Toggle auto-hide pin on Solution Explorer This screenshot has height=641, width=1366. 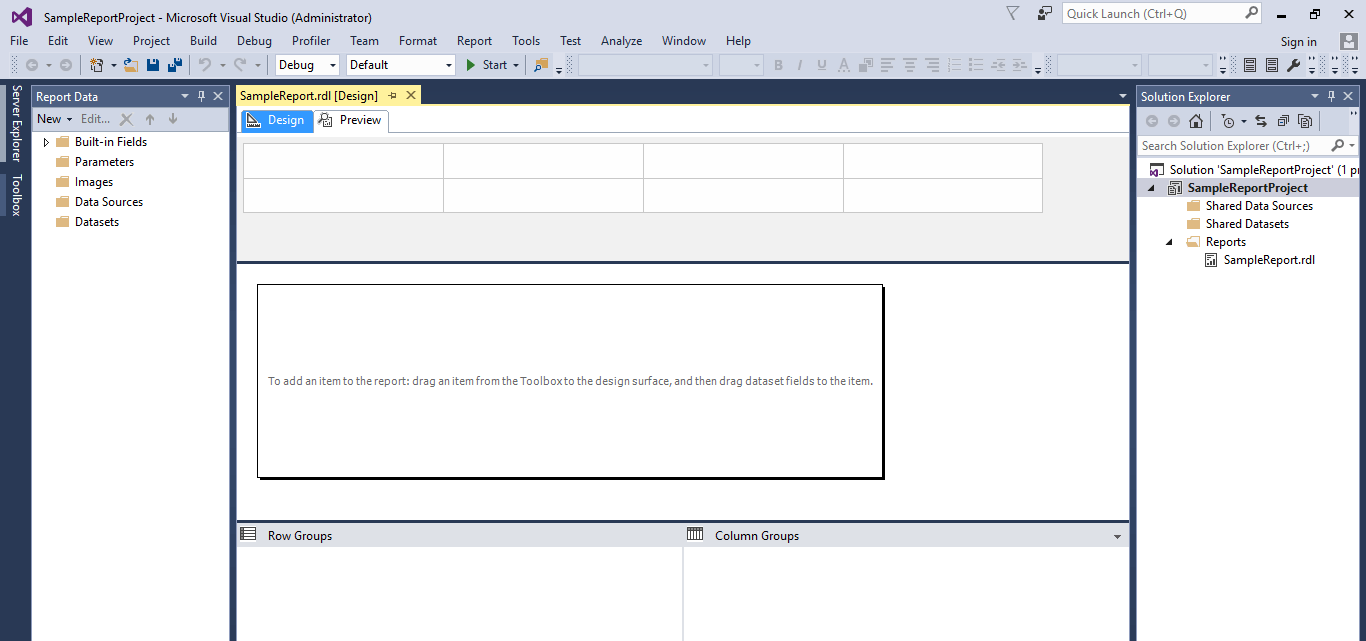pyautogui.click(x=1330, y=96)
